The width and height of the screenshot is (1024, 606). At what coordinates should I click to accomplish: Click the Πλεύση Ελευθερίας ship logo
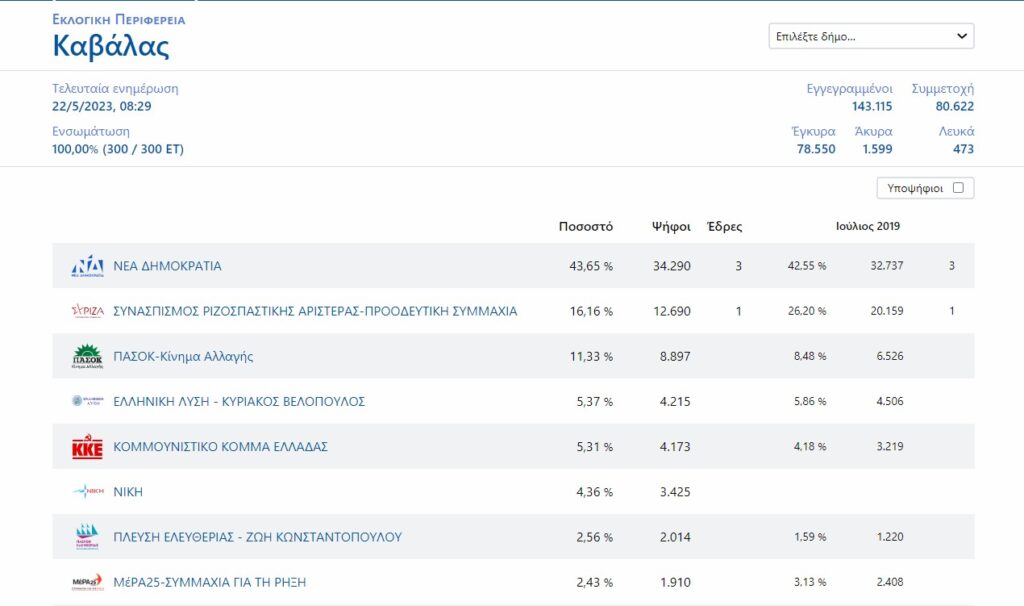pyautogui.click(x=87, y=537)
